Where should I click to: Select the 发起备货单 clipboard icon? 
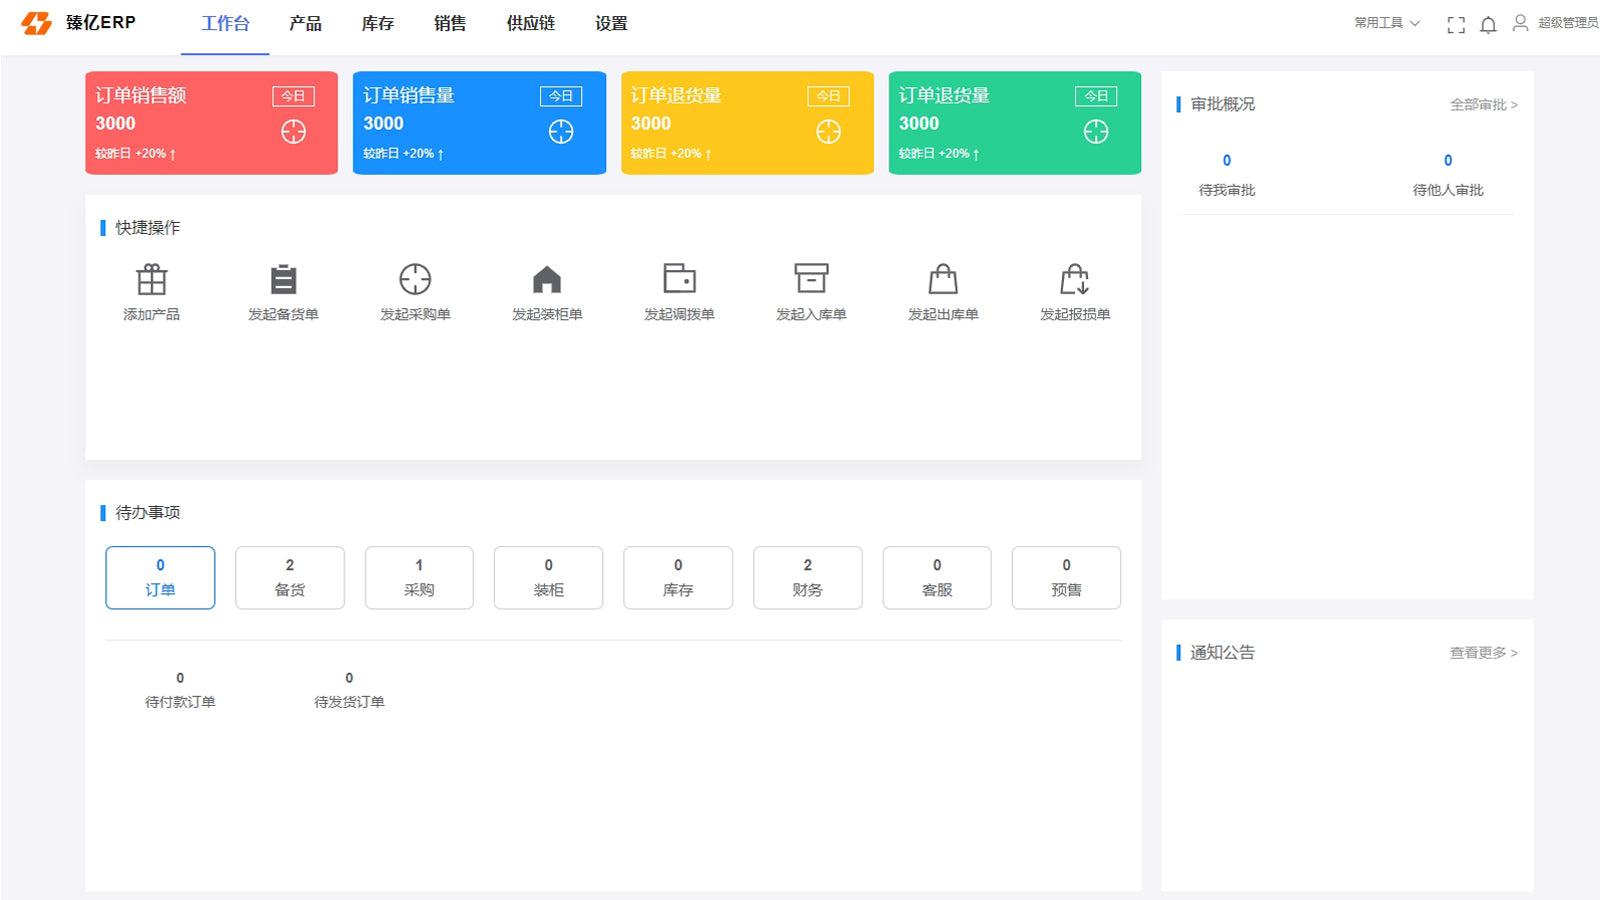(x=283, y=279)
